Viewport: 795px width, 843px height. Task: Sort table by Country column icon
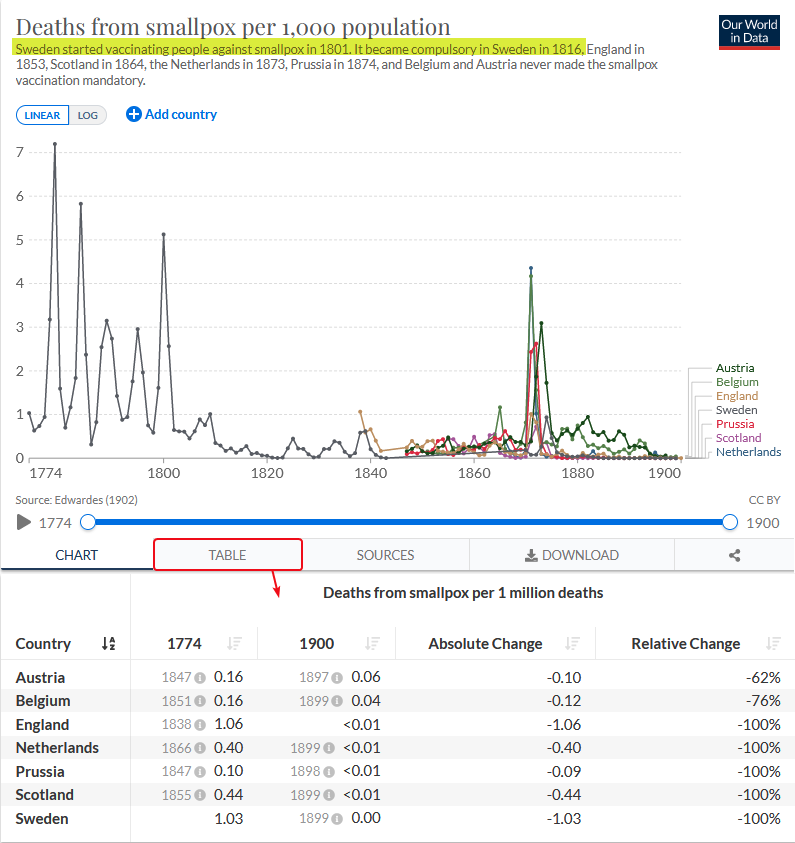109,643
